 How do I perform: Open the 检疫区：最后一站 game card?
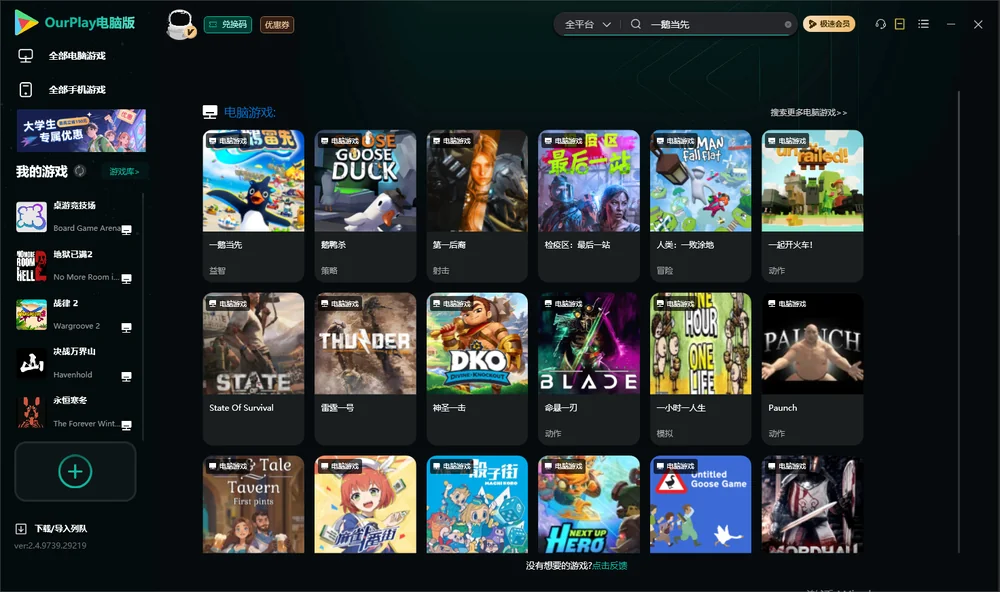tap(589, 205)
